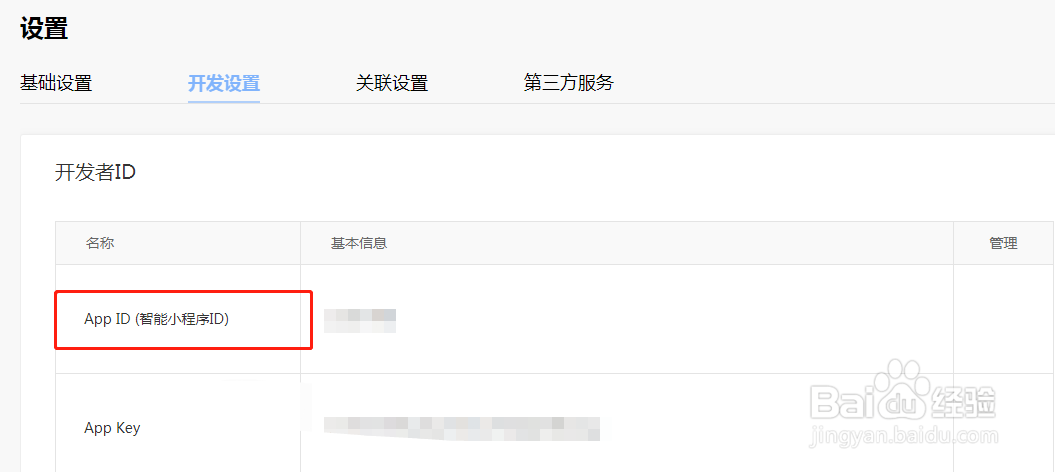1055x472 pixels.
Task: Go to the 第三方服务 tab
Action: point(569,83)
